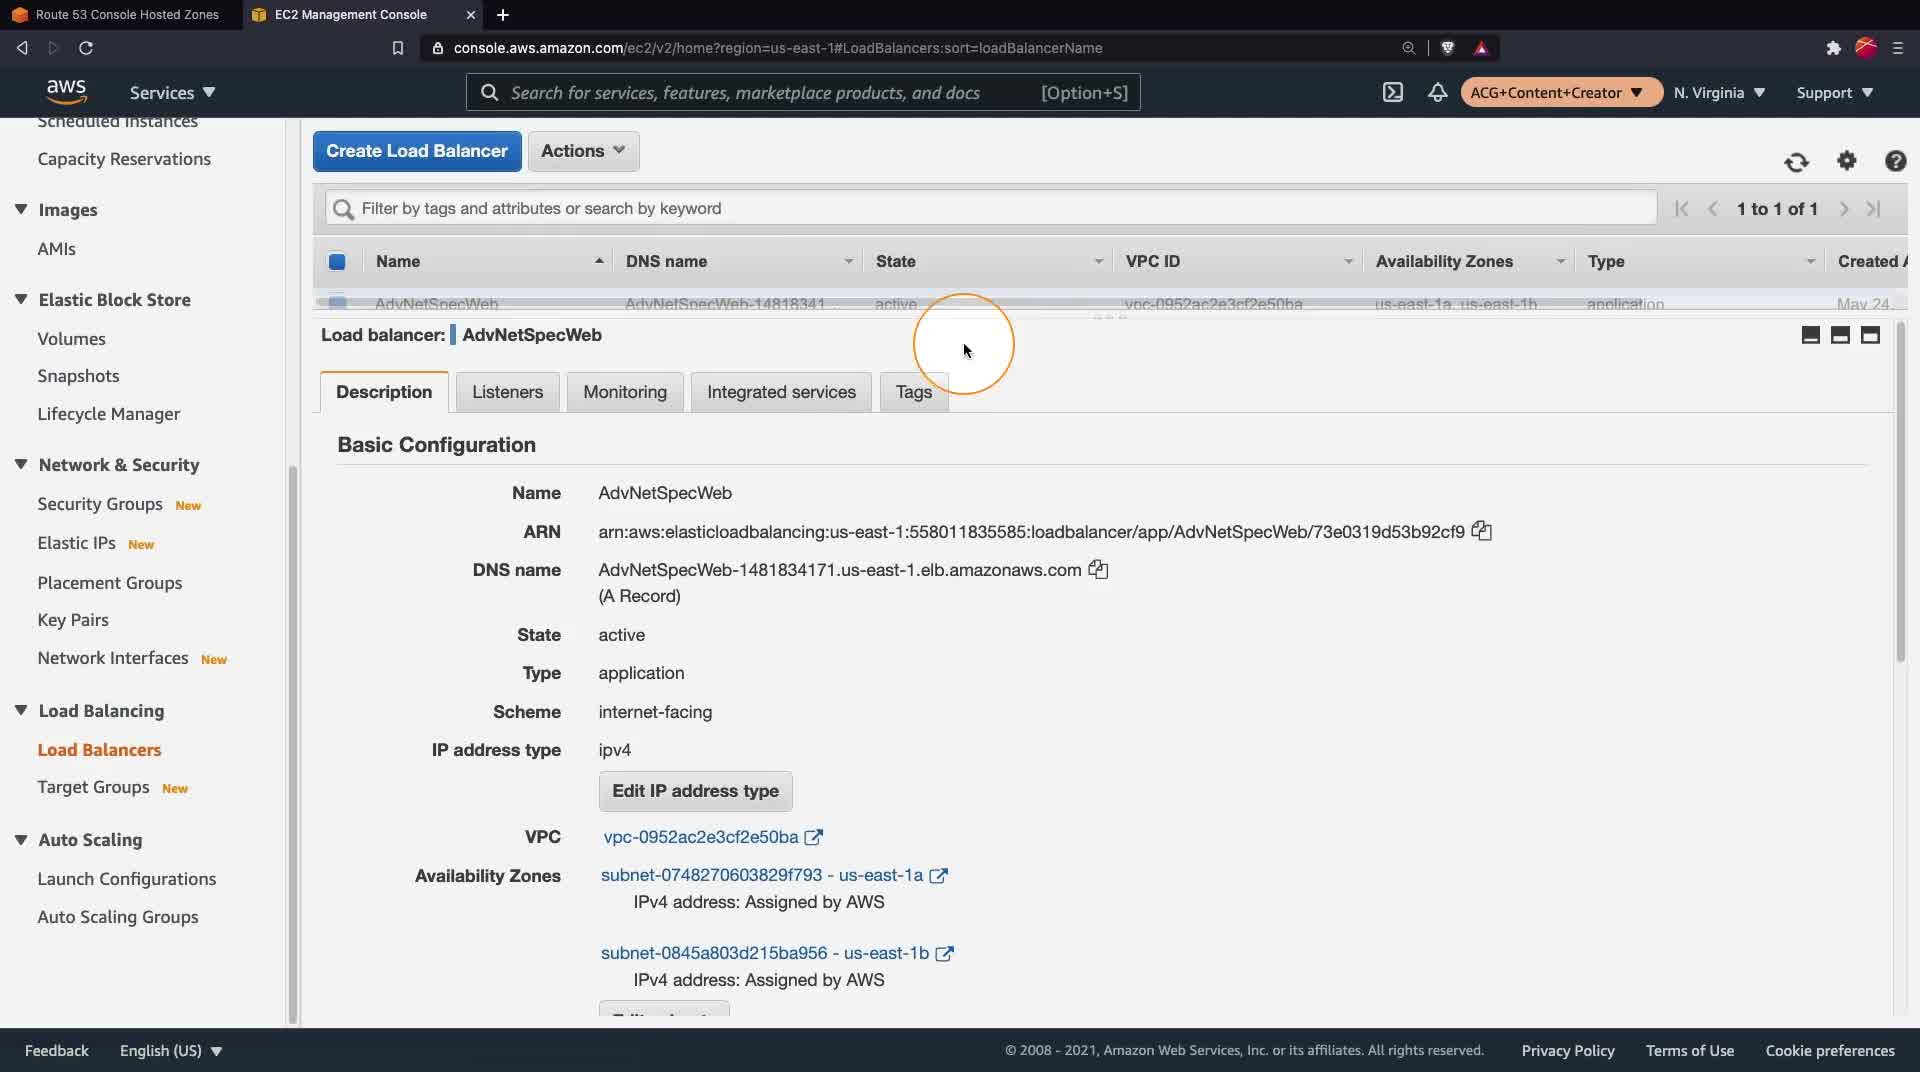Close the EC2 Management Console tab
This screenshot has height=1072, width=1920.
(x=470, y=15)
